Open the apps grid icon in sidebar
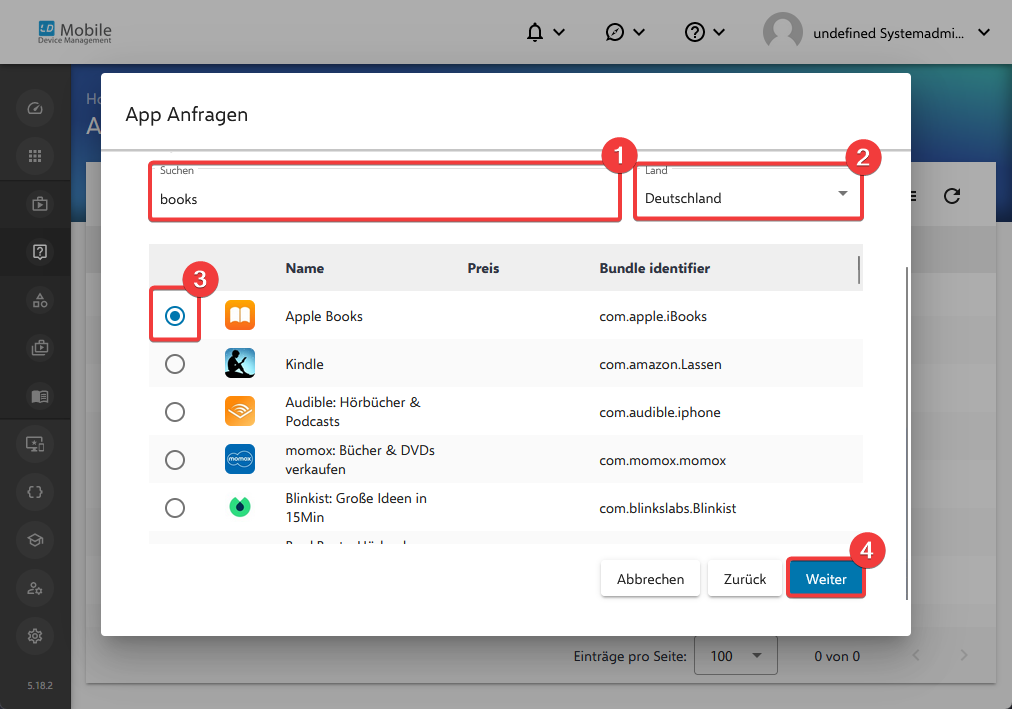Screen dimensions: 1012x709 [x=35, y=155]
